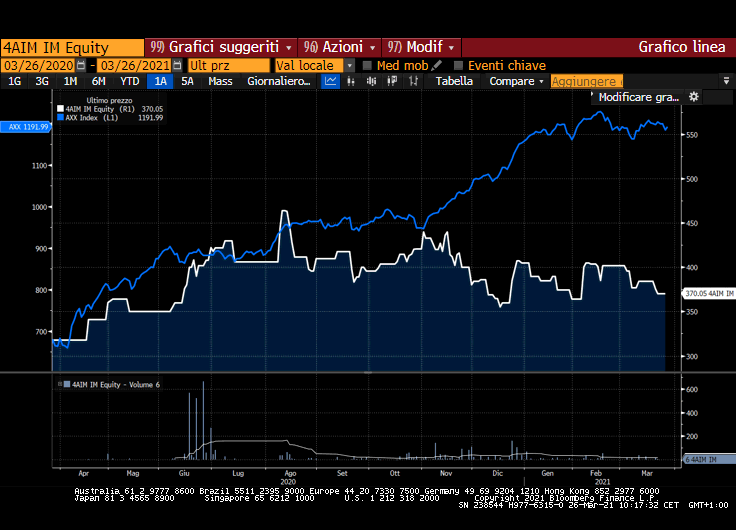Screen dimensions: 736x530
Task: Click the Feb 2021 x-axis label
Action: pyautogui.click(x=598, y=477)
